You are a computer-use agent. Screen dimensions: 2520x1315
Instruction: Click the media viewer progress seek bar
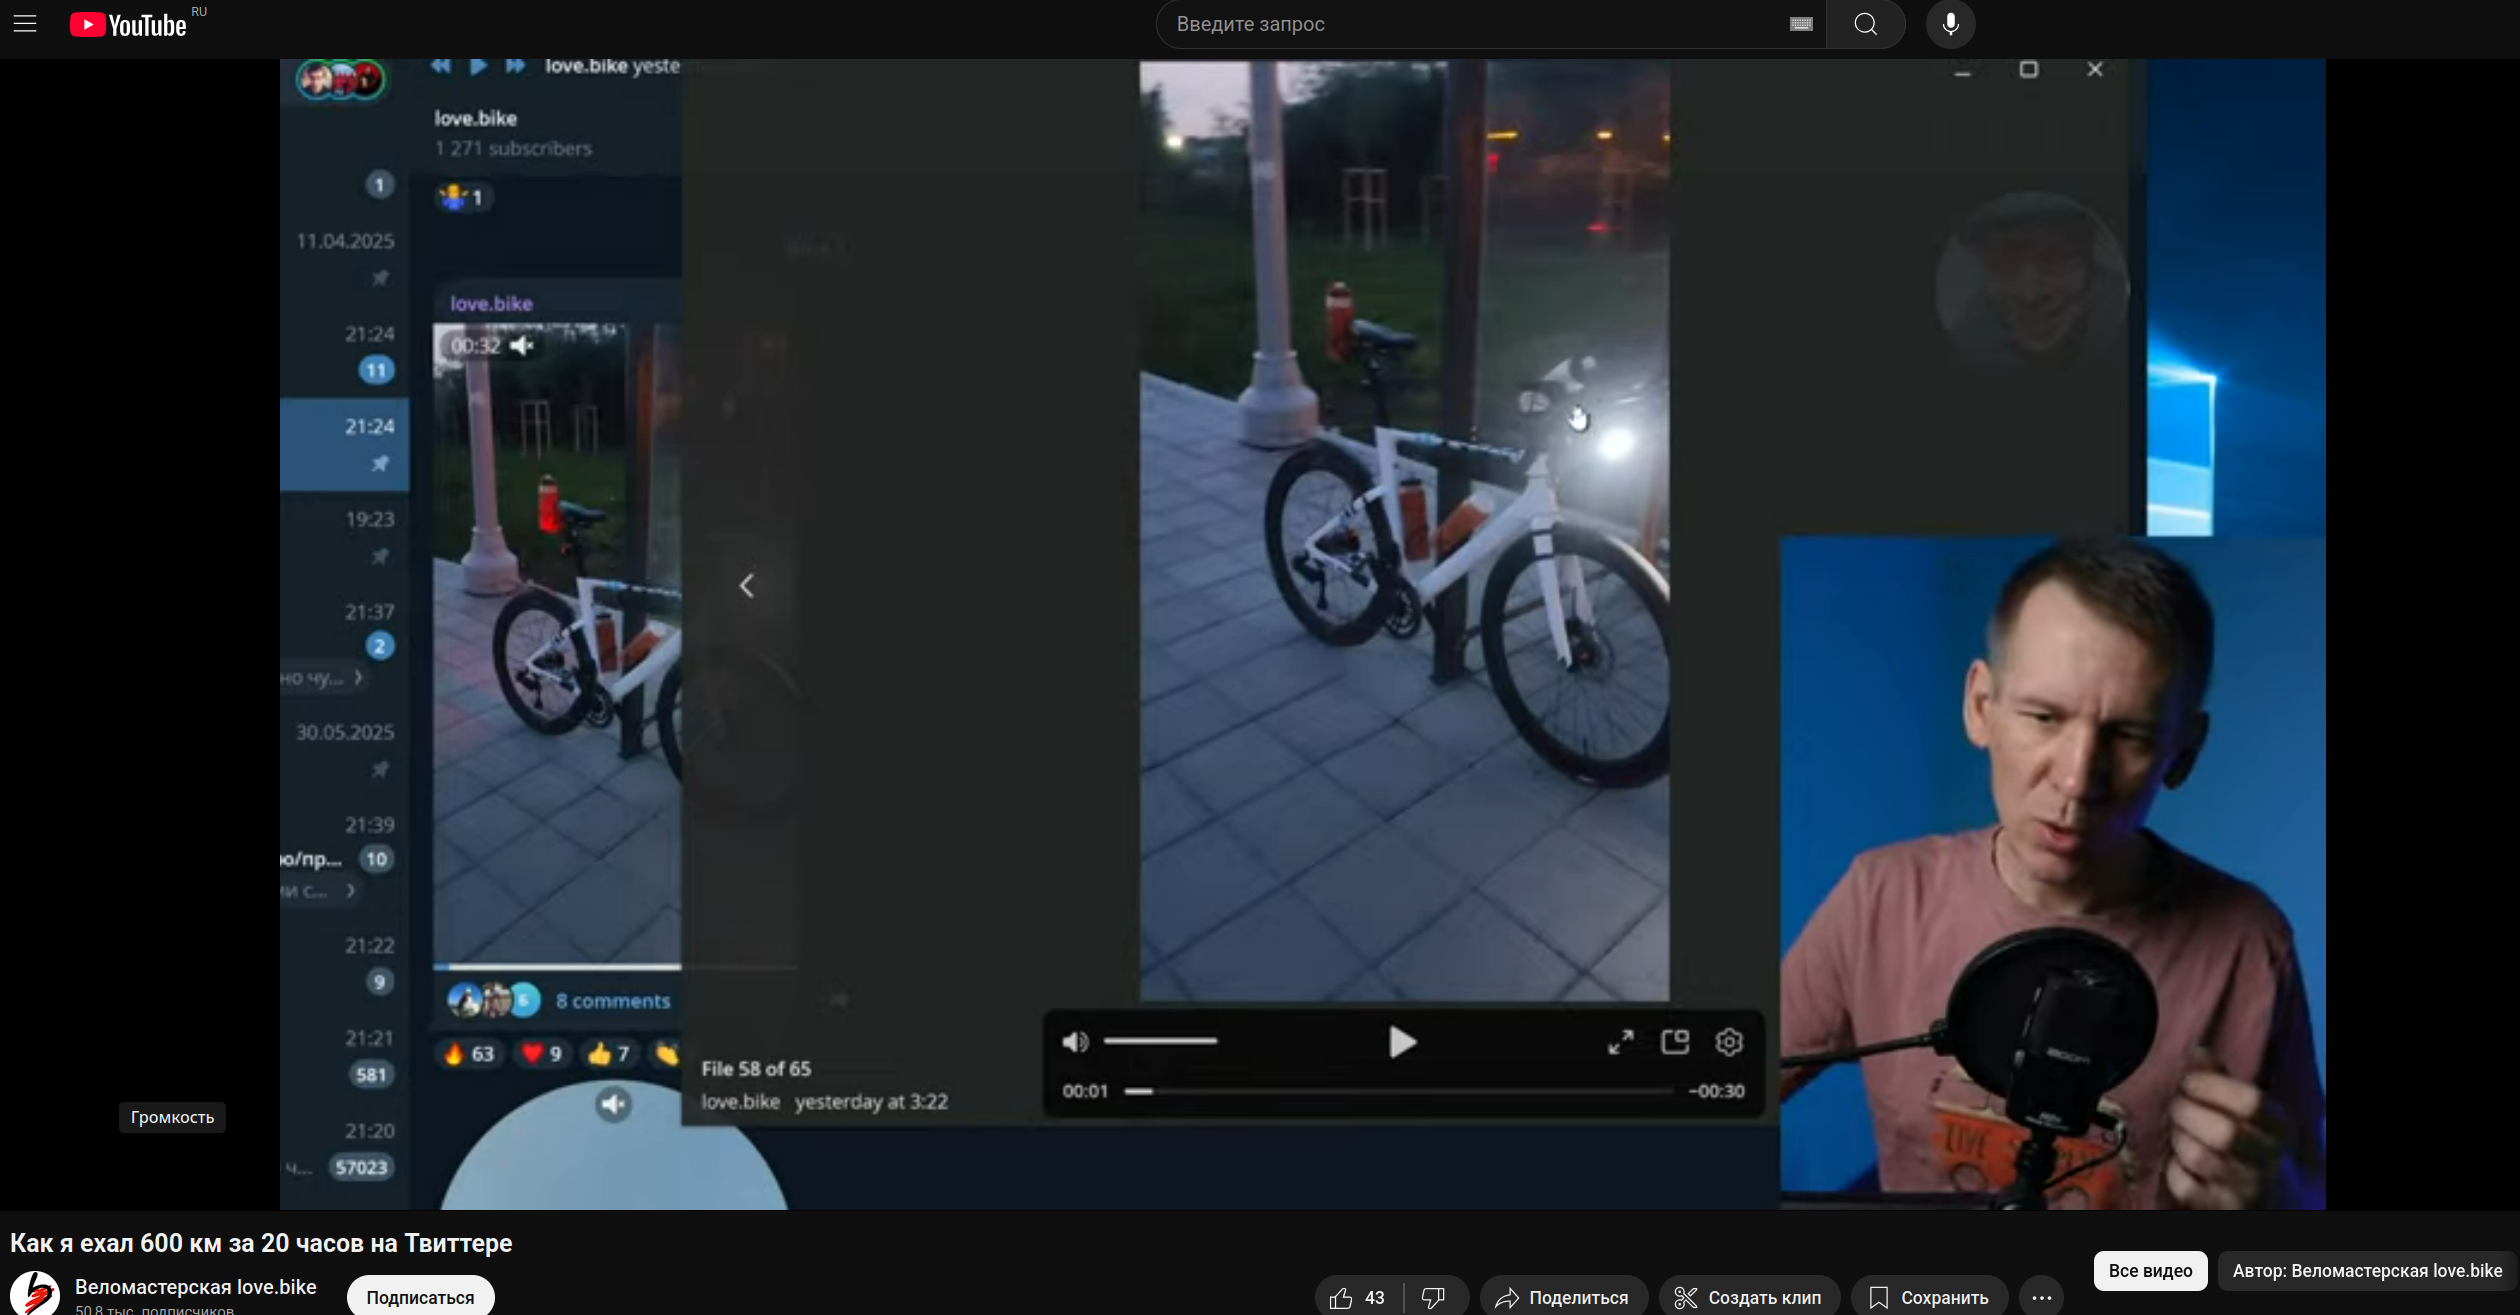[x=1398, y=1091]
